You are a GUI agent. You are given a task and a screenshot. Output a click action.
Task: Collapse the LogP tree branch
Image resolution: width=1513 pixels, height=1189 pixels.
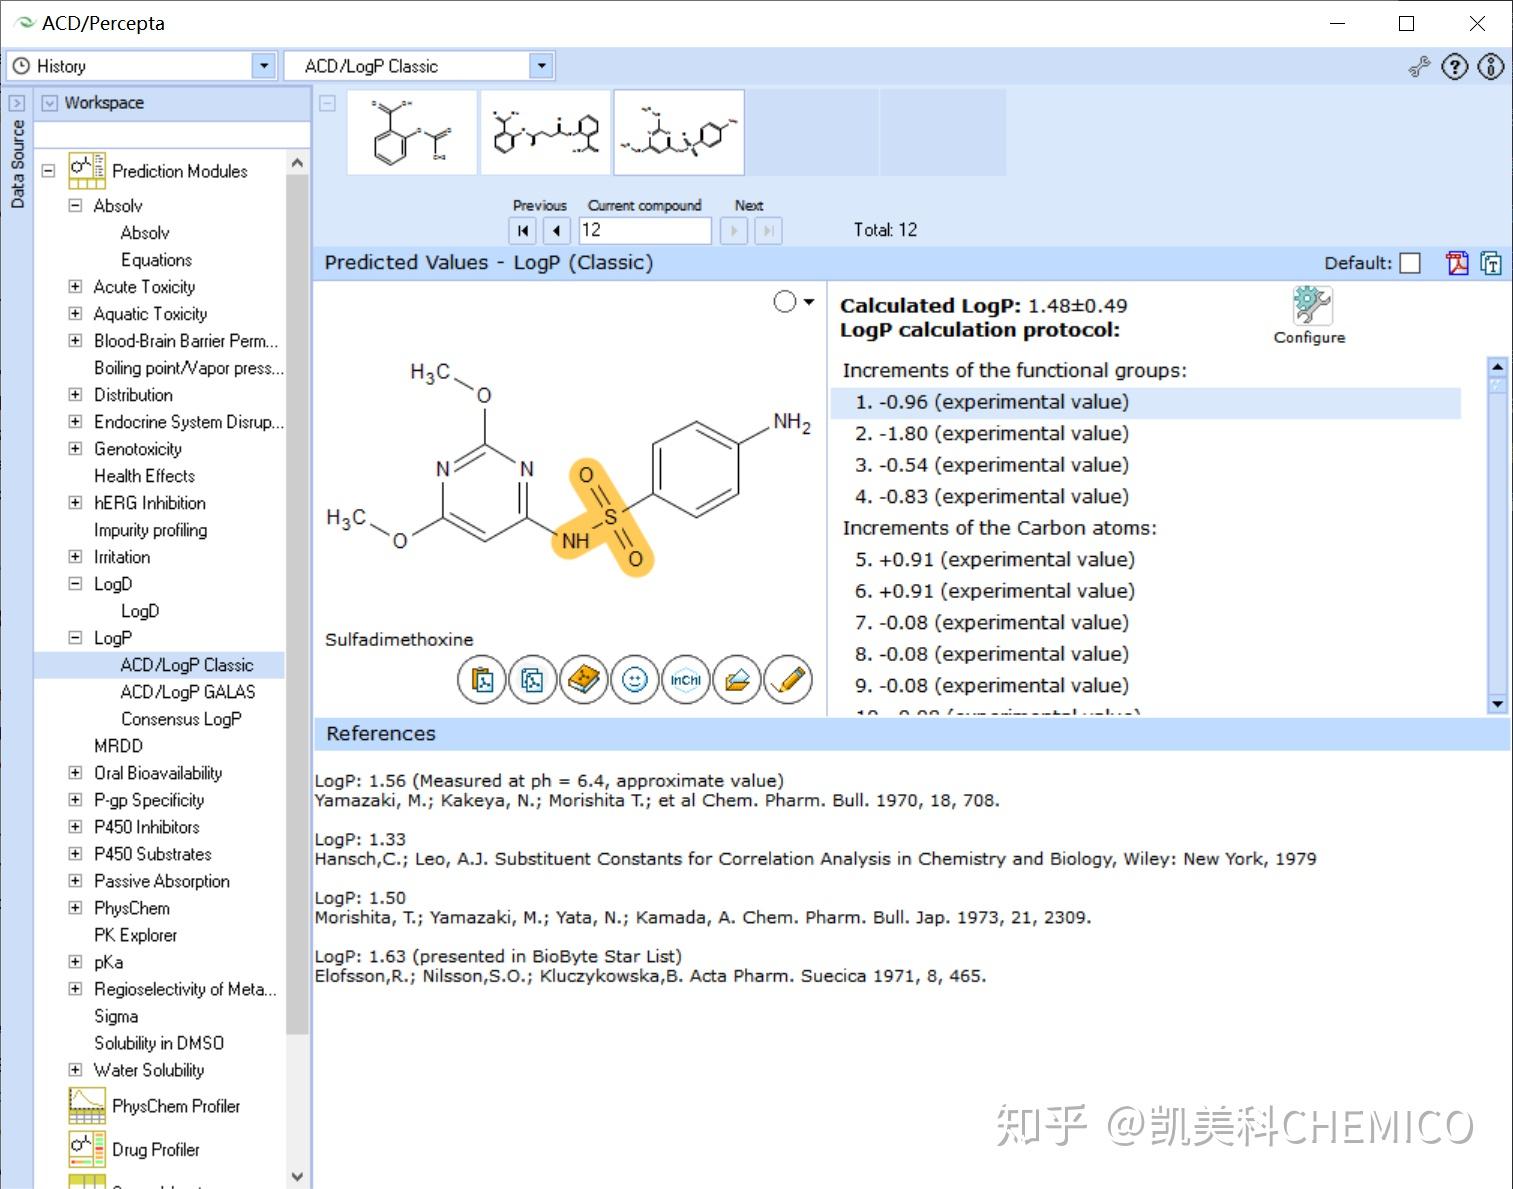[75, 637]
